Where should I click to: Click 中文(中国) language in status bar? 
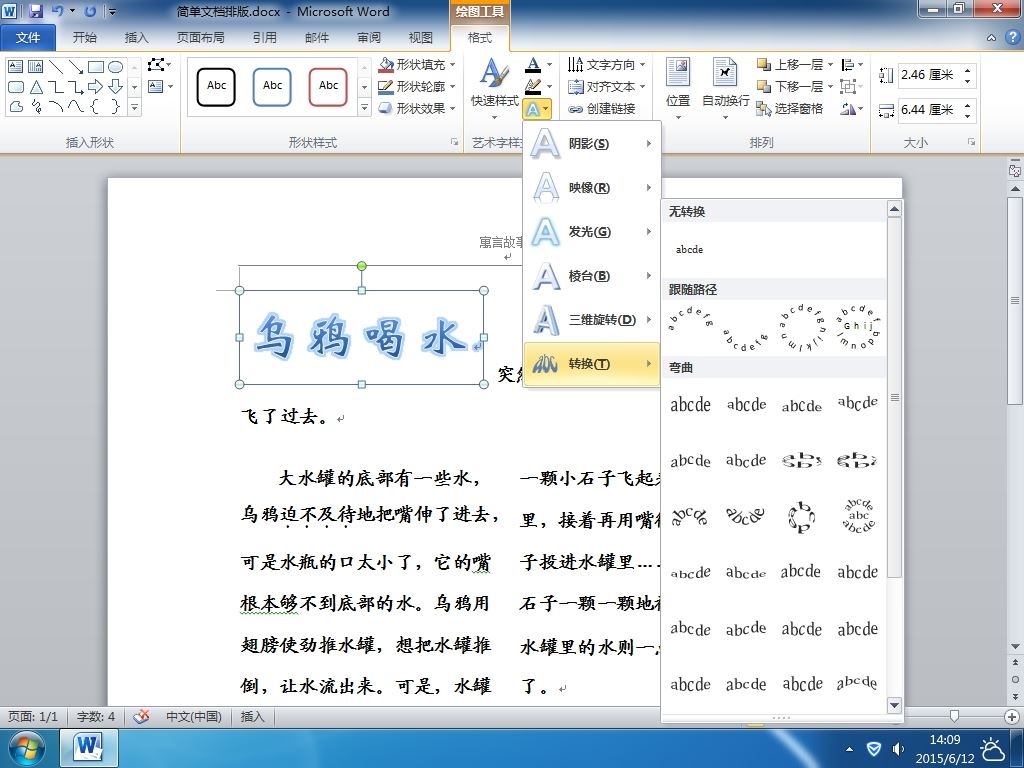pos(193,716)
